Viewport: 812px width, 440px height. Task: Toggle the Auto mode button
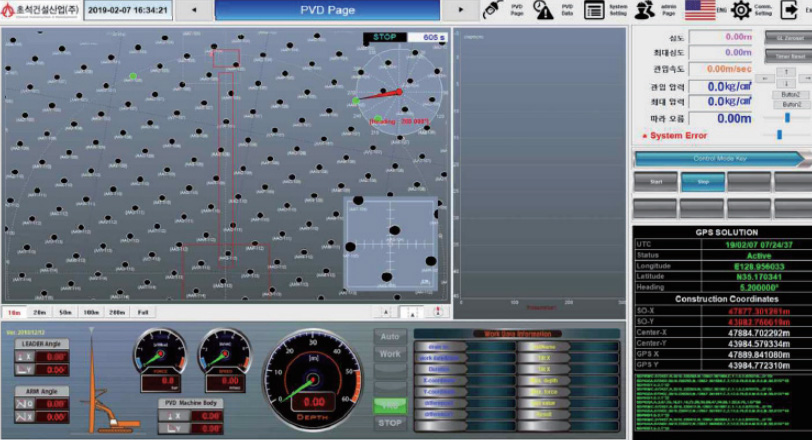(390, 337)
